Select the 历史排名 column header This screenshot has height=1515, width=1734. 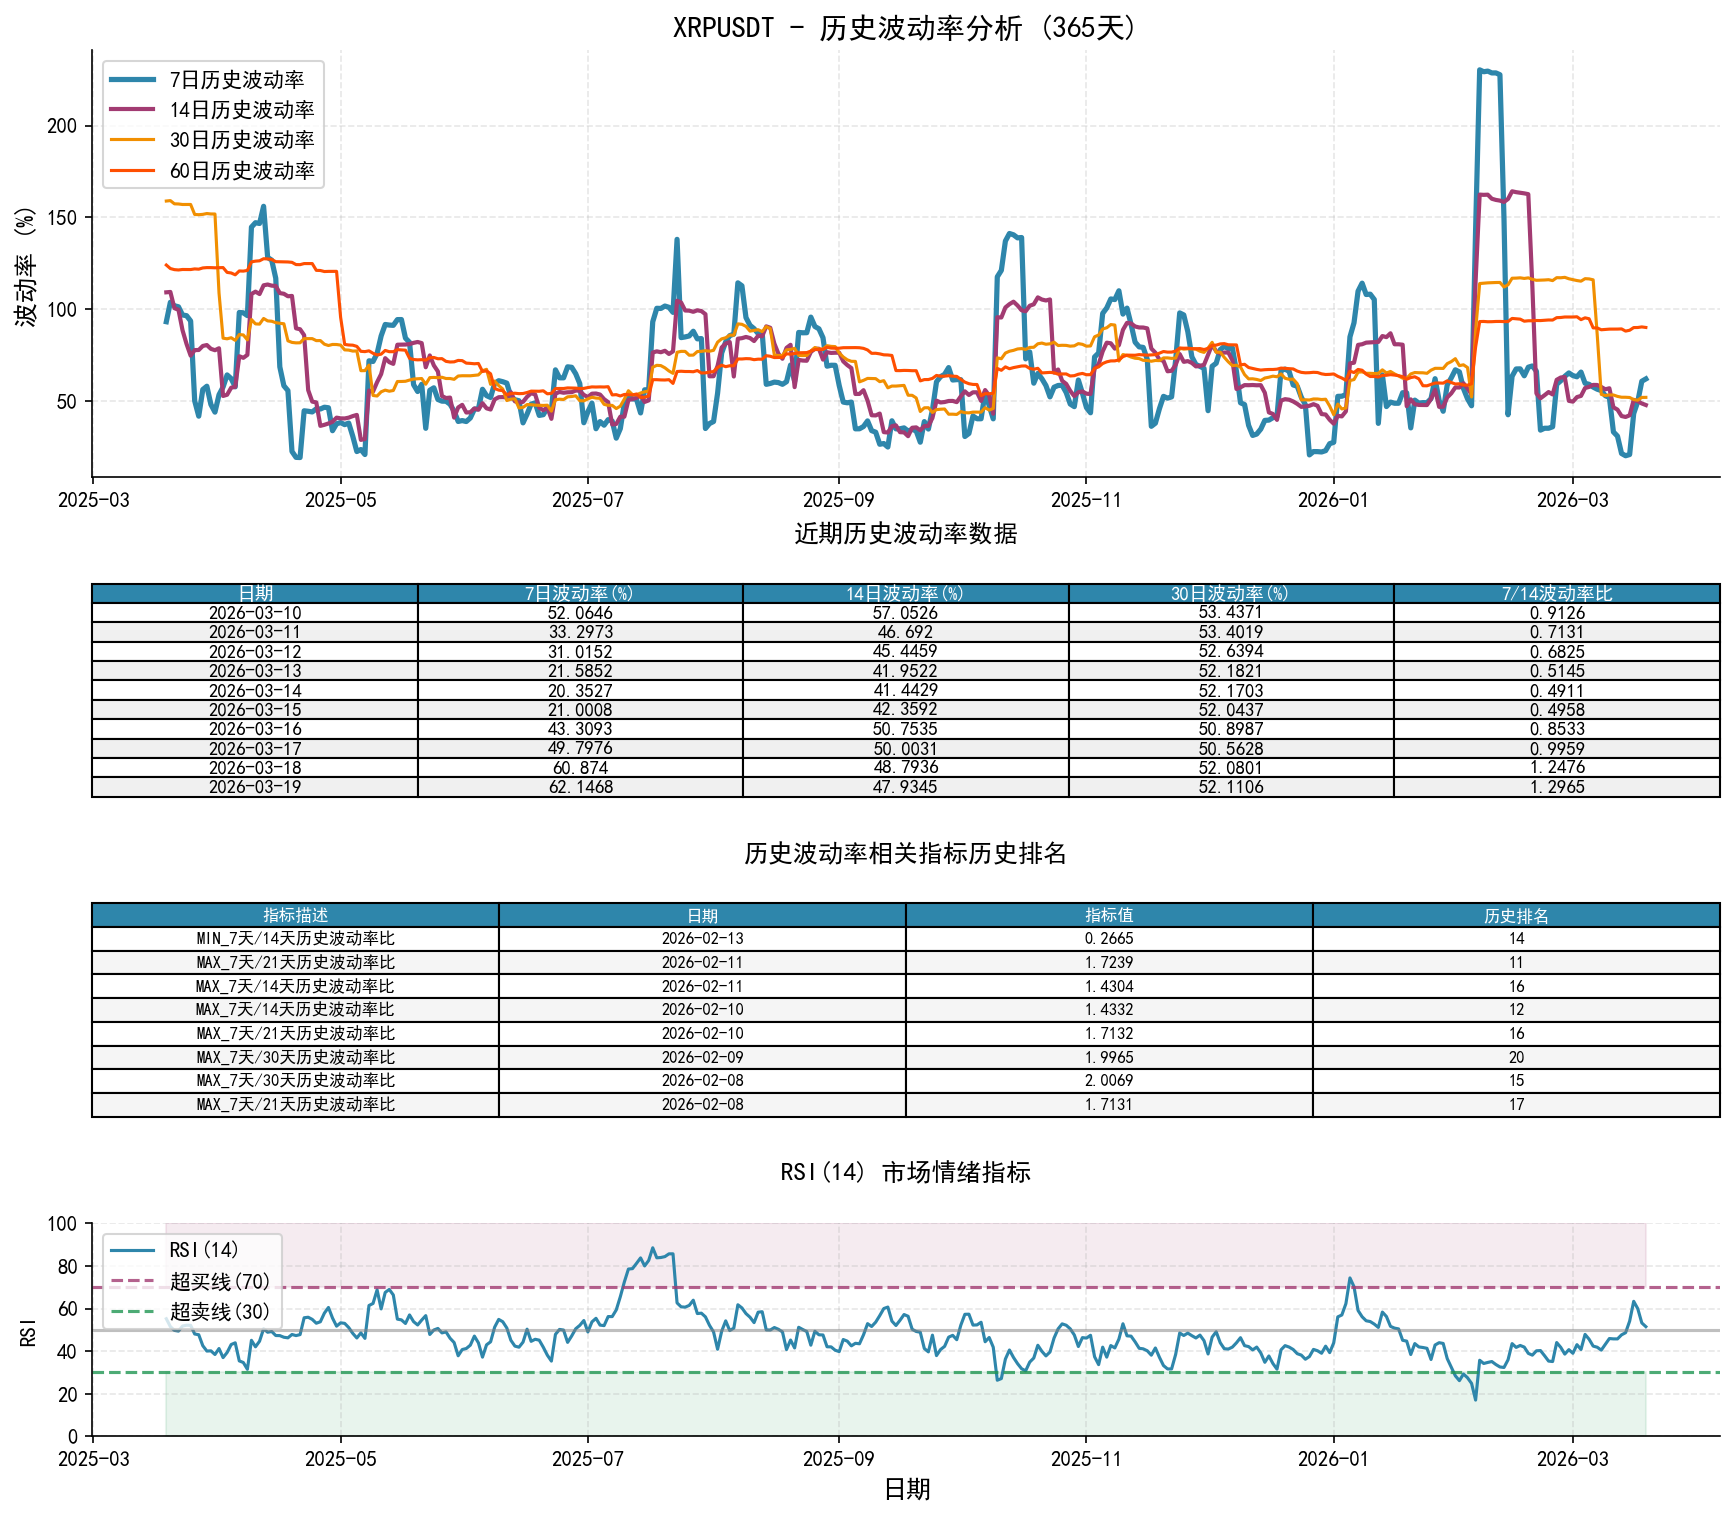tap(1516, 915)
